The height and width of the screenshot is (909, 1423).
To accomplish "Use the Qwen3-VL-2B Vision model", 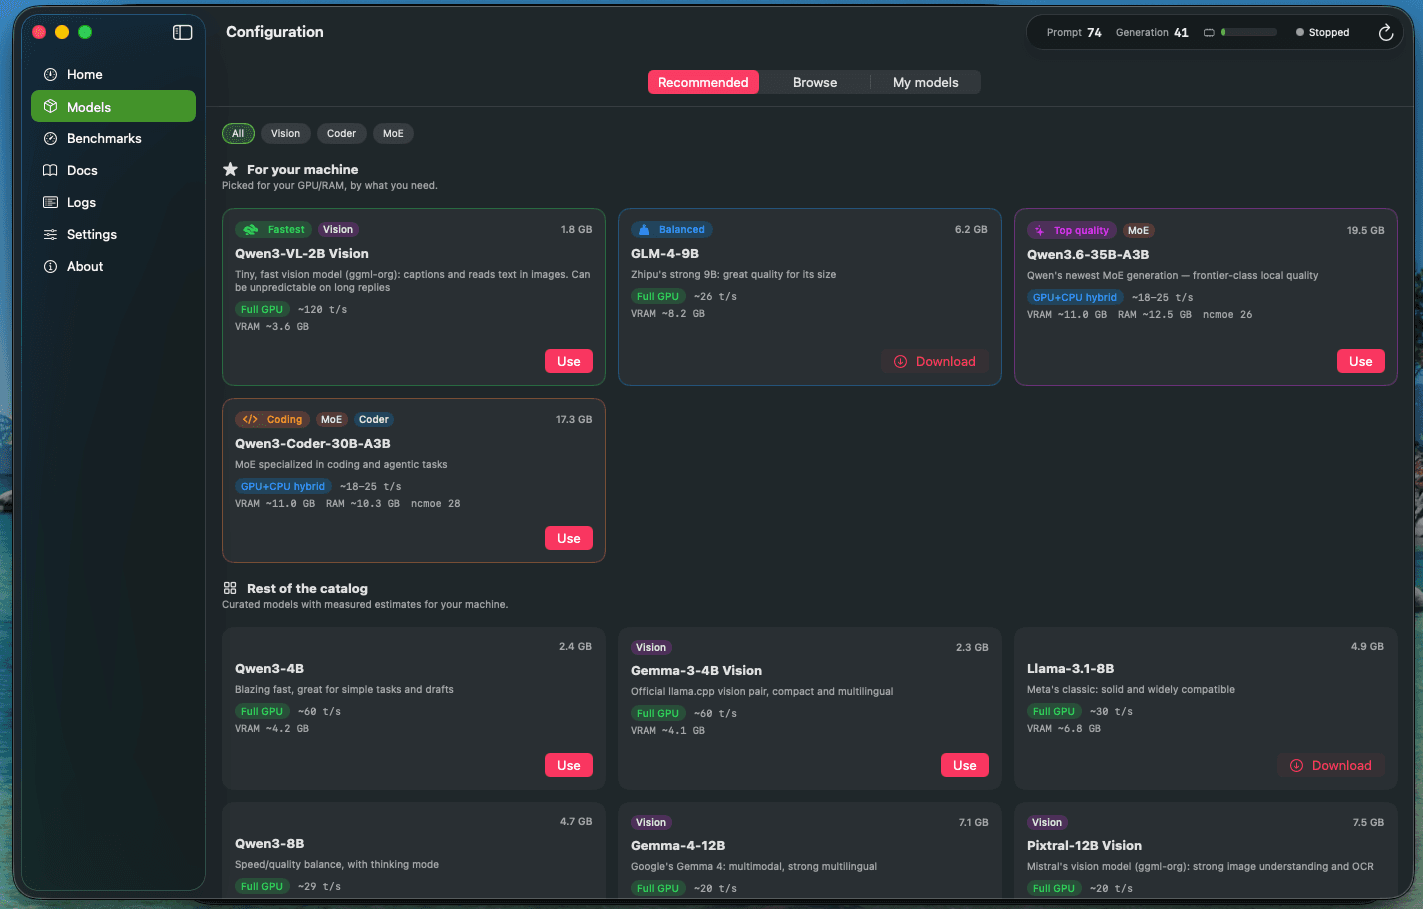I will (569, 361).
